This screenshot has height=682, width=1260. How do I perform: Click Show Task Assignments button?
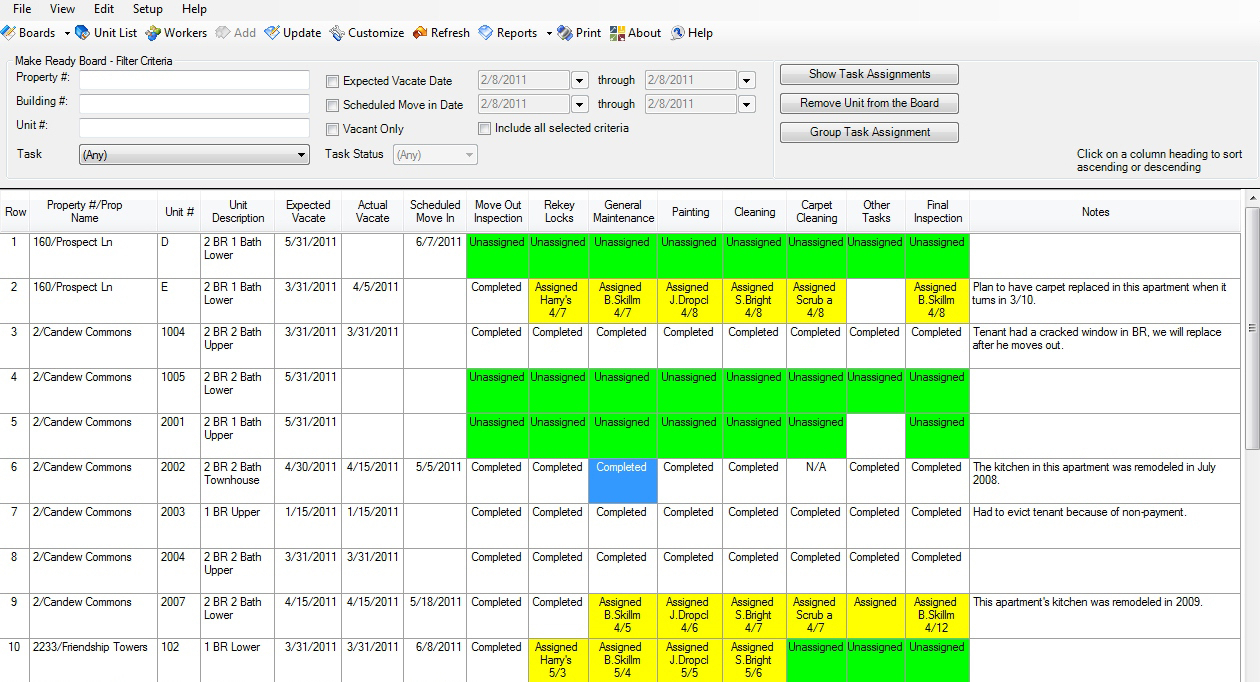(x=869, y=74)
